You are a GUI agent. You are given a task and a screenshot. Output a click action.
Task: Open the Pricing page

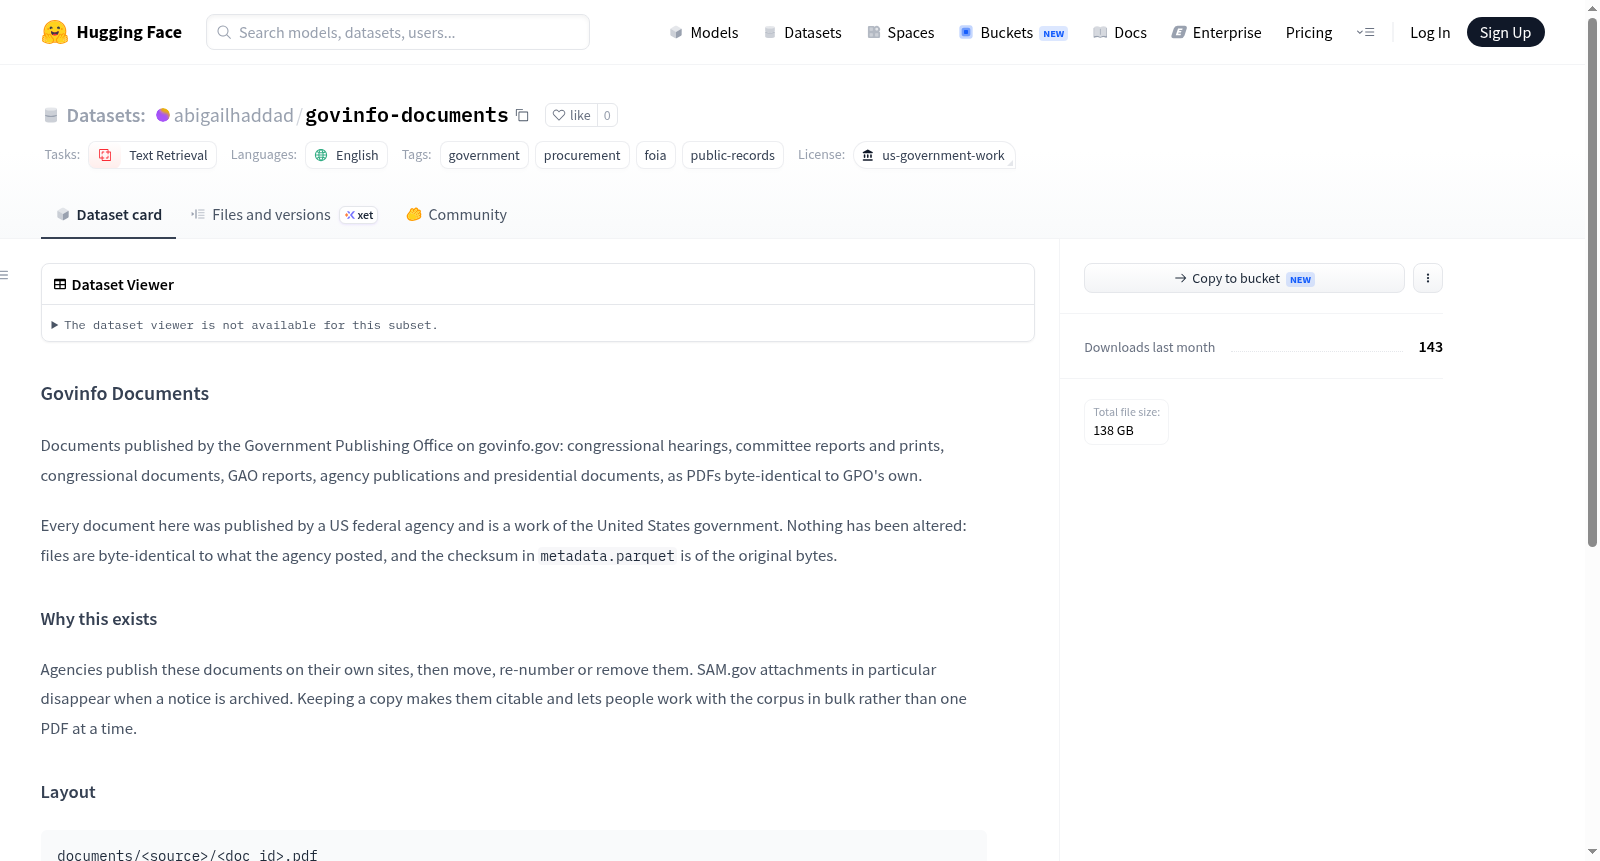pos(1309,32)
